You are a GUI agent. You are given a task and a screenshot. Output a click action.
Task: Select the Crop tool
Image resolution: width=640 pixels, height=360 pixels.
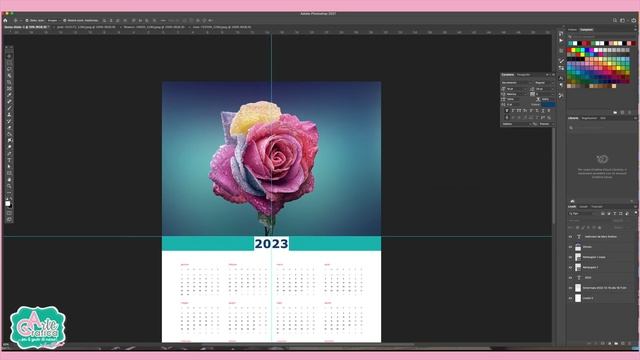(9, 82)
